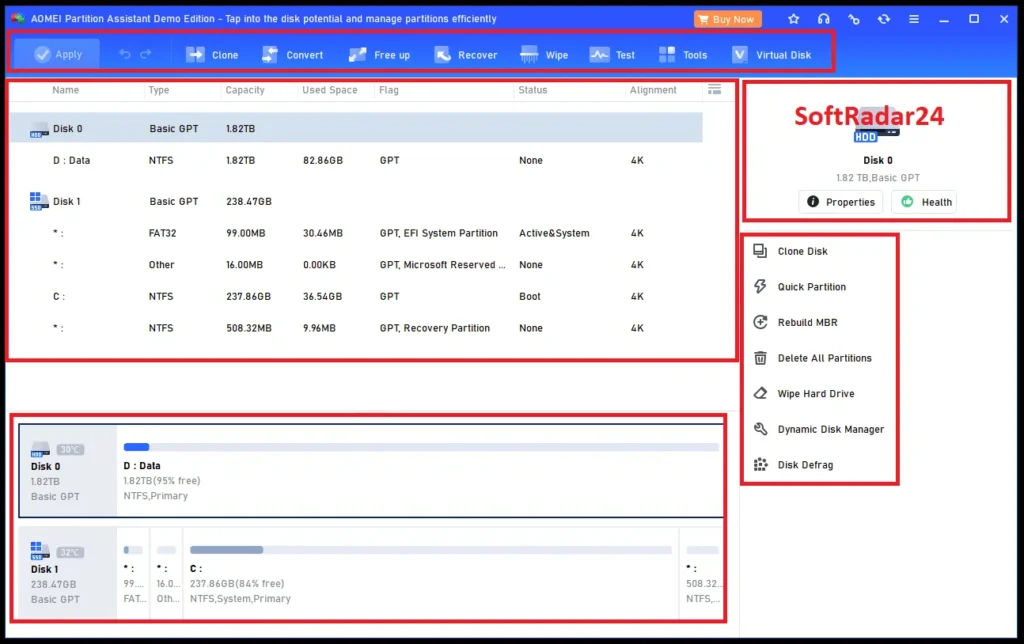1024x644 pixels.
Task: Select the FAT32 EFI System Partition row
Action: (x=356, y=233)
